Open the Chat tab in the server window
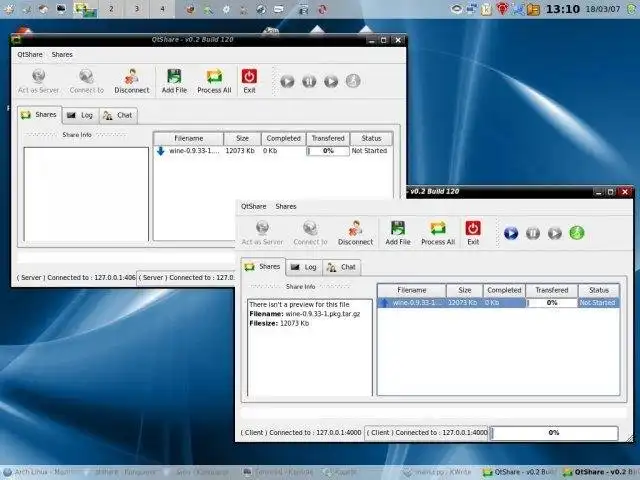Viewport: 640px width, 480px height. (x=118, y=115)
